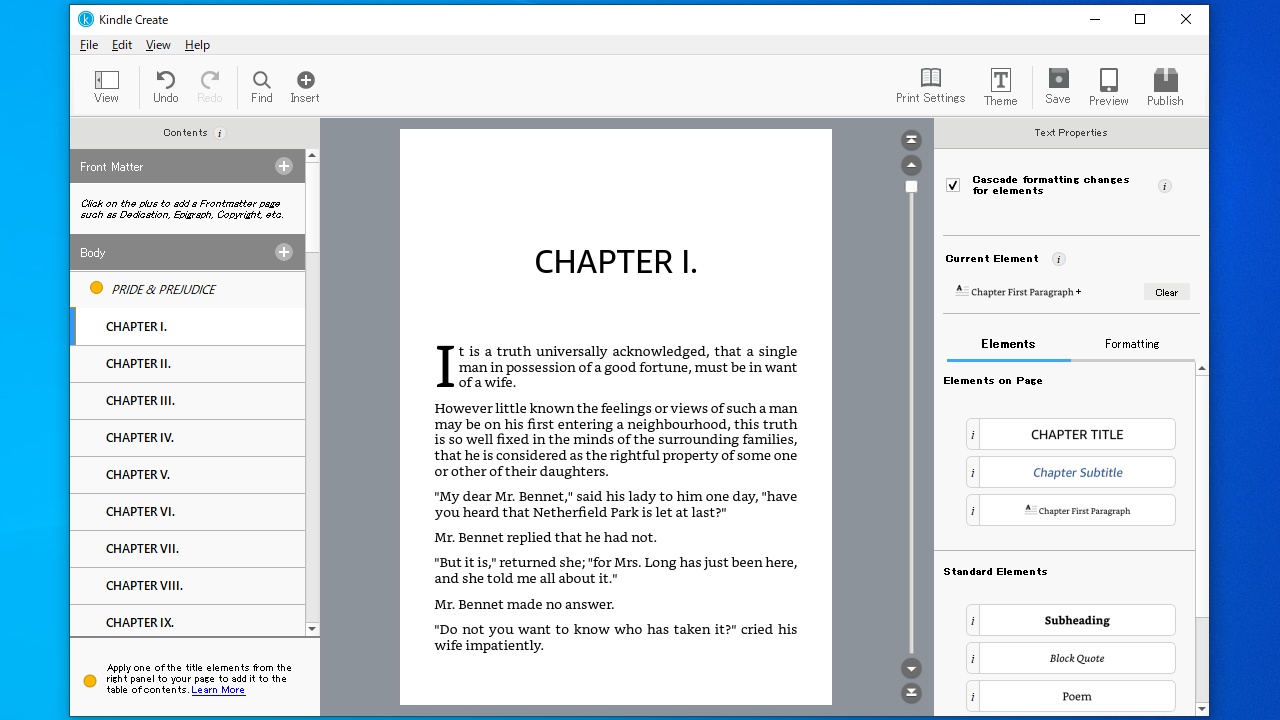This screenshot has height=720, width=1280.
Task: Save the book project
Action: click(1058, 86)
